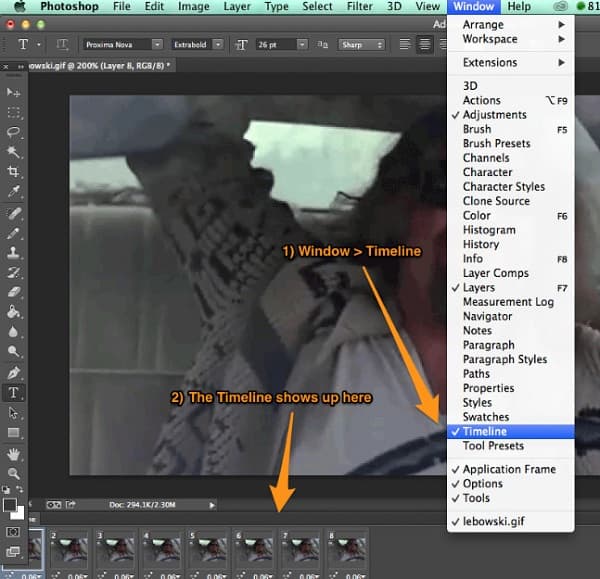Open Navigator panel from Window menu
The width and height of the screenshot is (600, 579).
click(x=510, y=316)
